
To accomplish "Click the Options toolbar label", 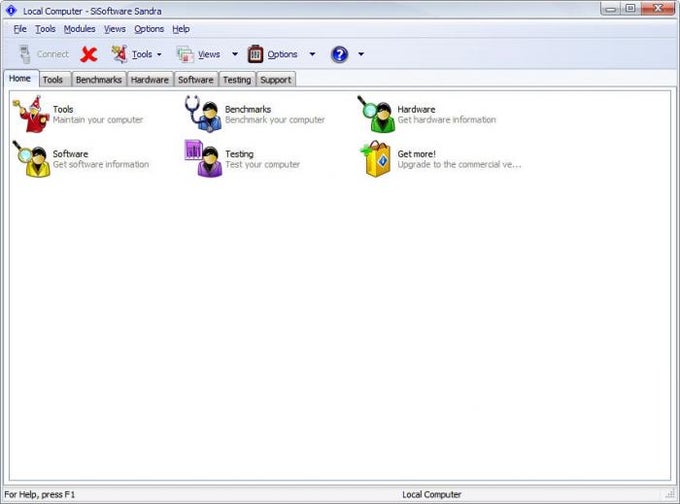I will (282, 54).
